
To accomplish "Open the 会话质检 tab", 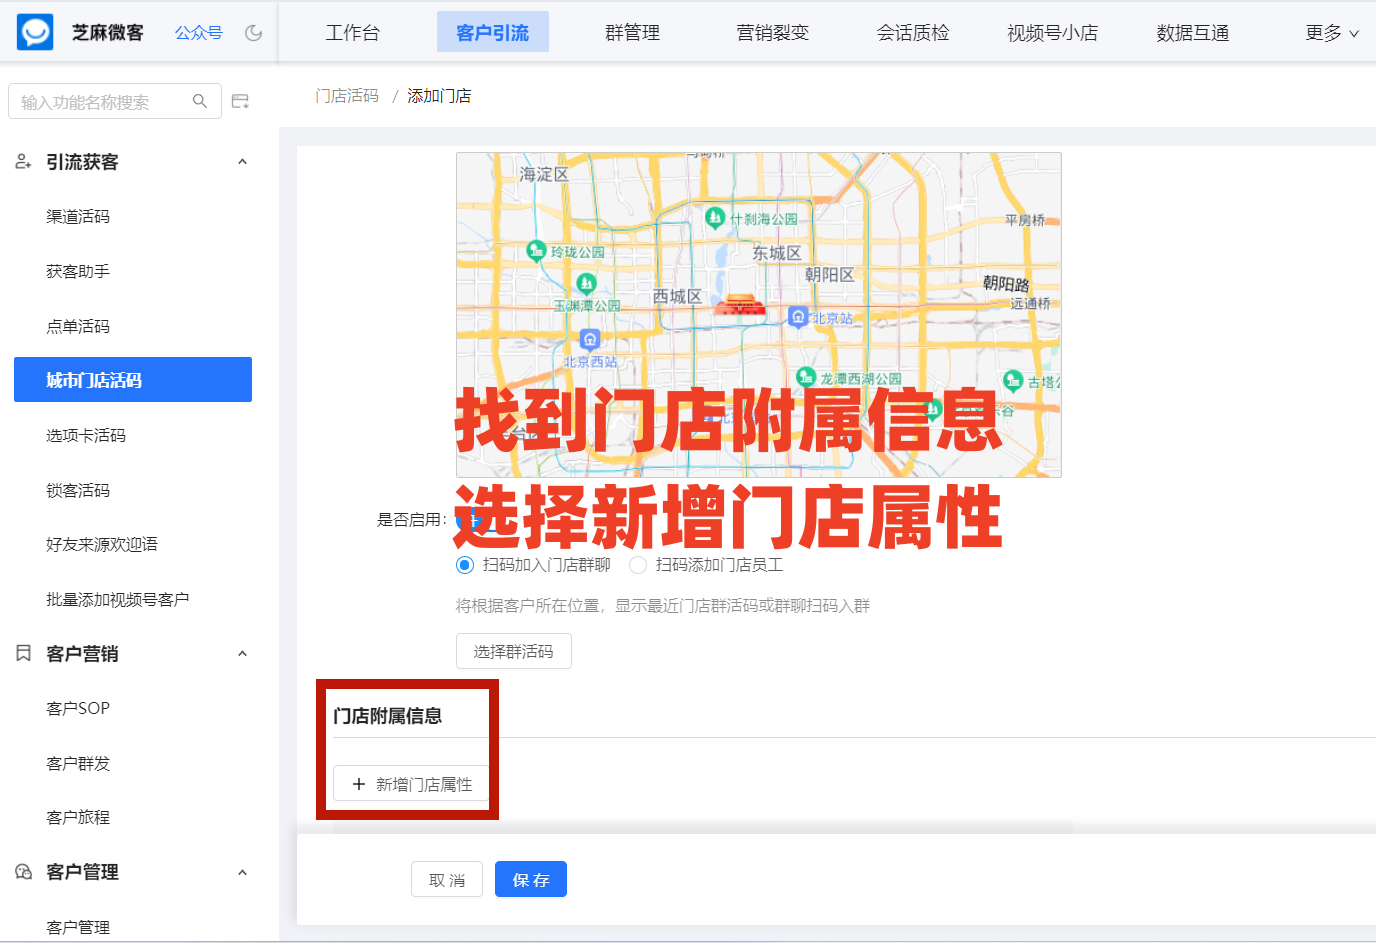I will pos(913,33).
